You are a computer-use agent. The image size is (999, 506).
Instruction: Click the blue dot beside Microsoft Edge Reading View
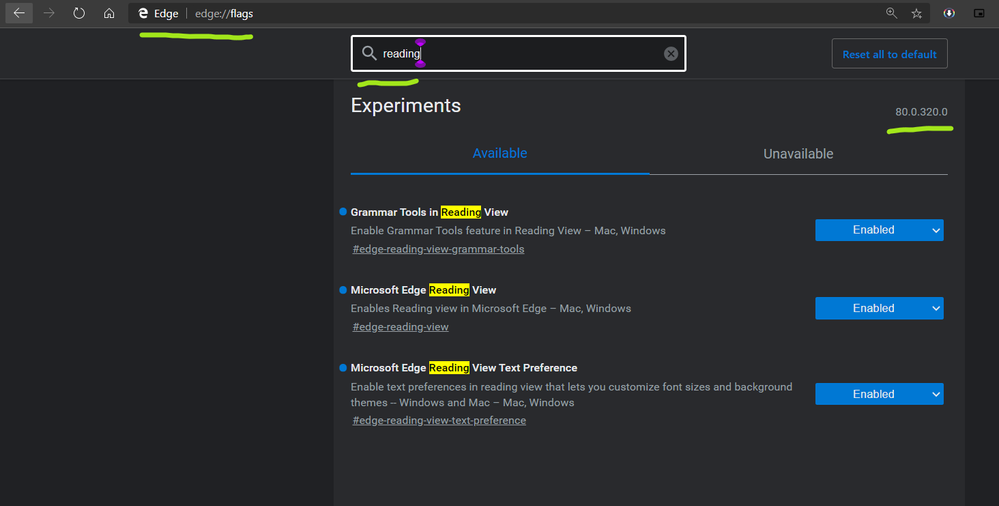[343, 290]
